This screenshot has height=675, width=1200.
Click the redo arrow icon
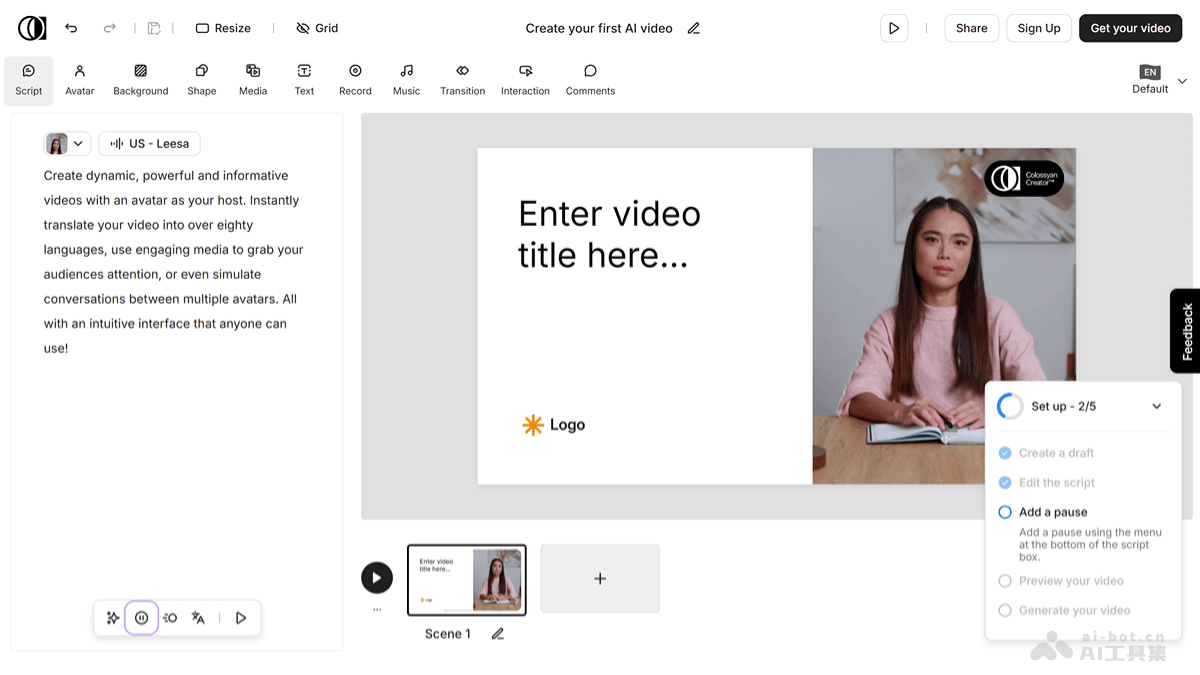click(110, 28)
